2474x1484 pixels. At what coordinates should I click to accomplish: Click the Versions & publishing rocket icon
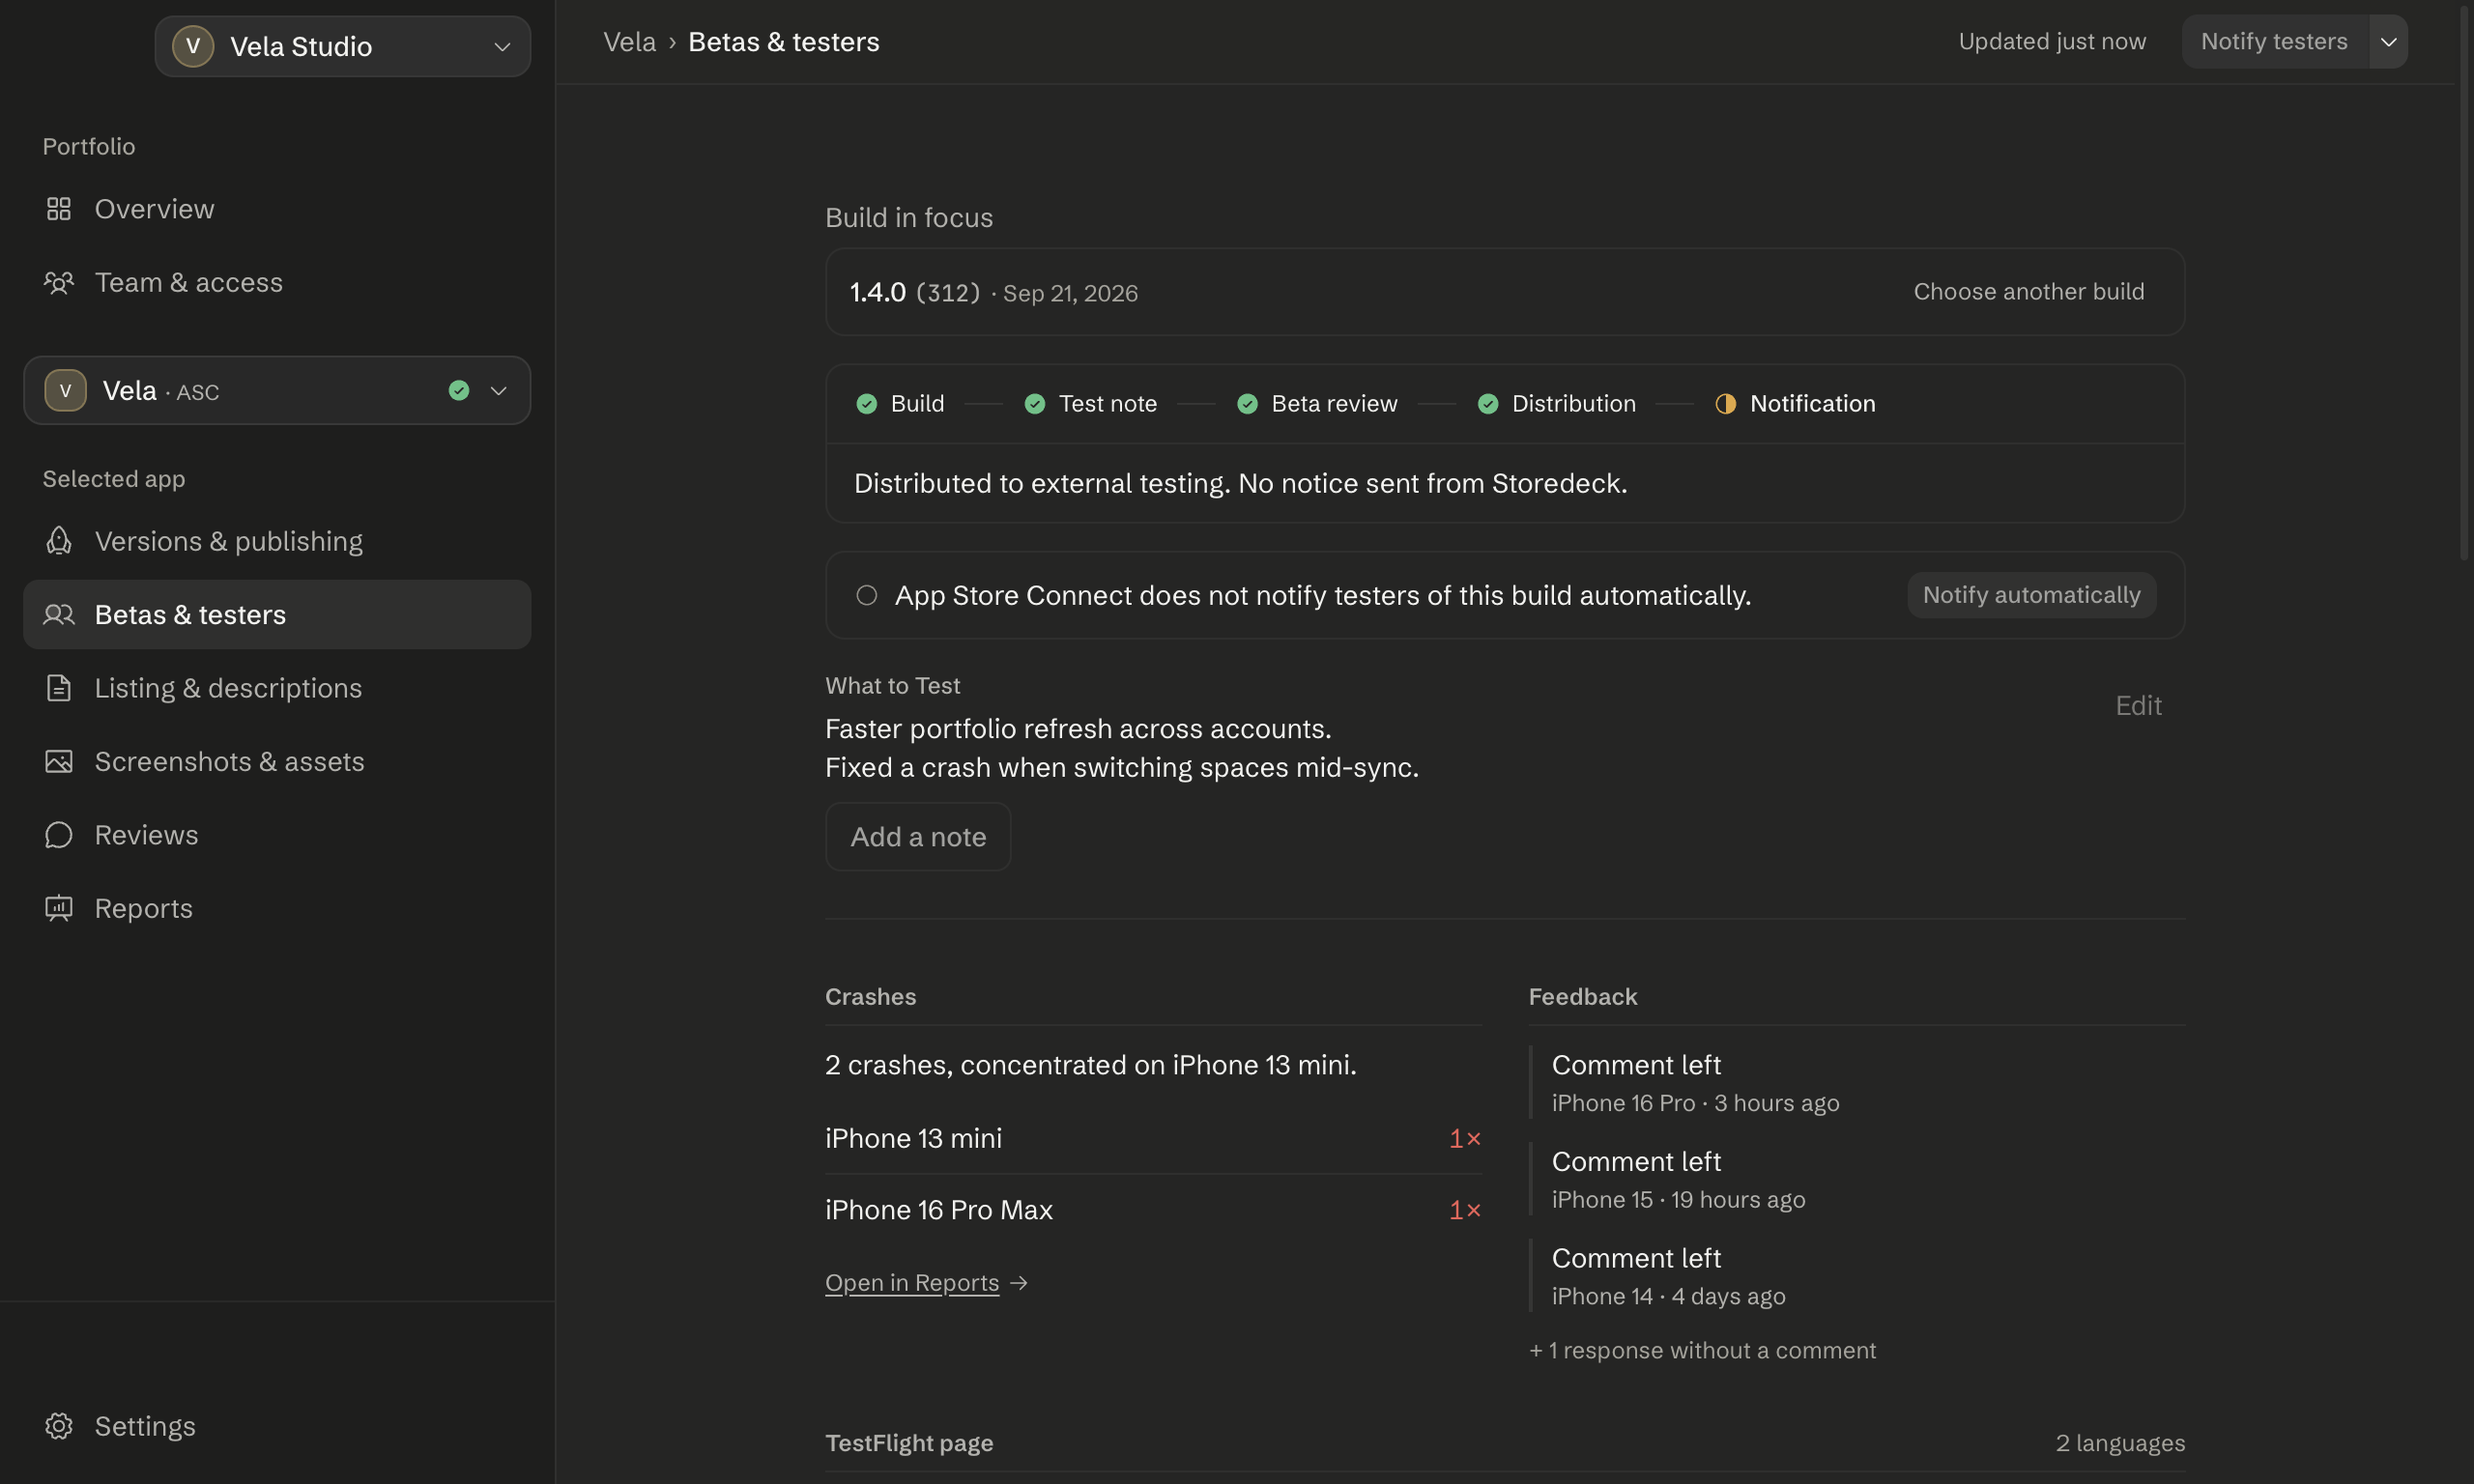click(59, 541)
